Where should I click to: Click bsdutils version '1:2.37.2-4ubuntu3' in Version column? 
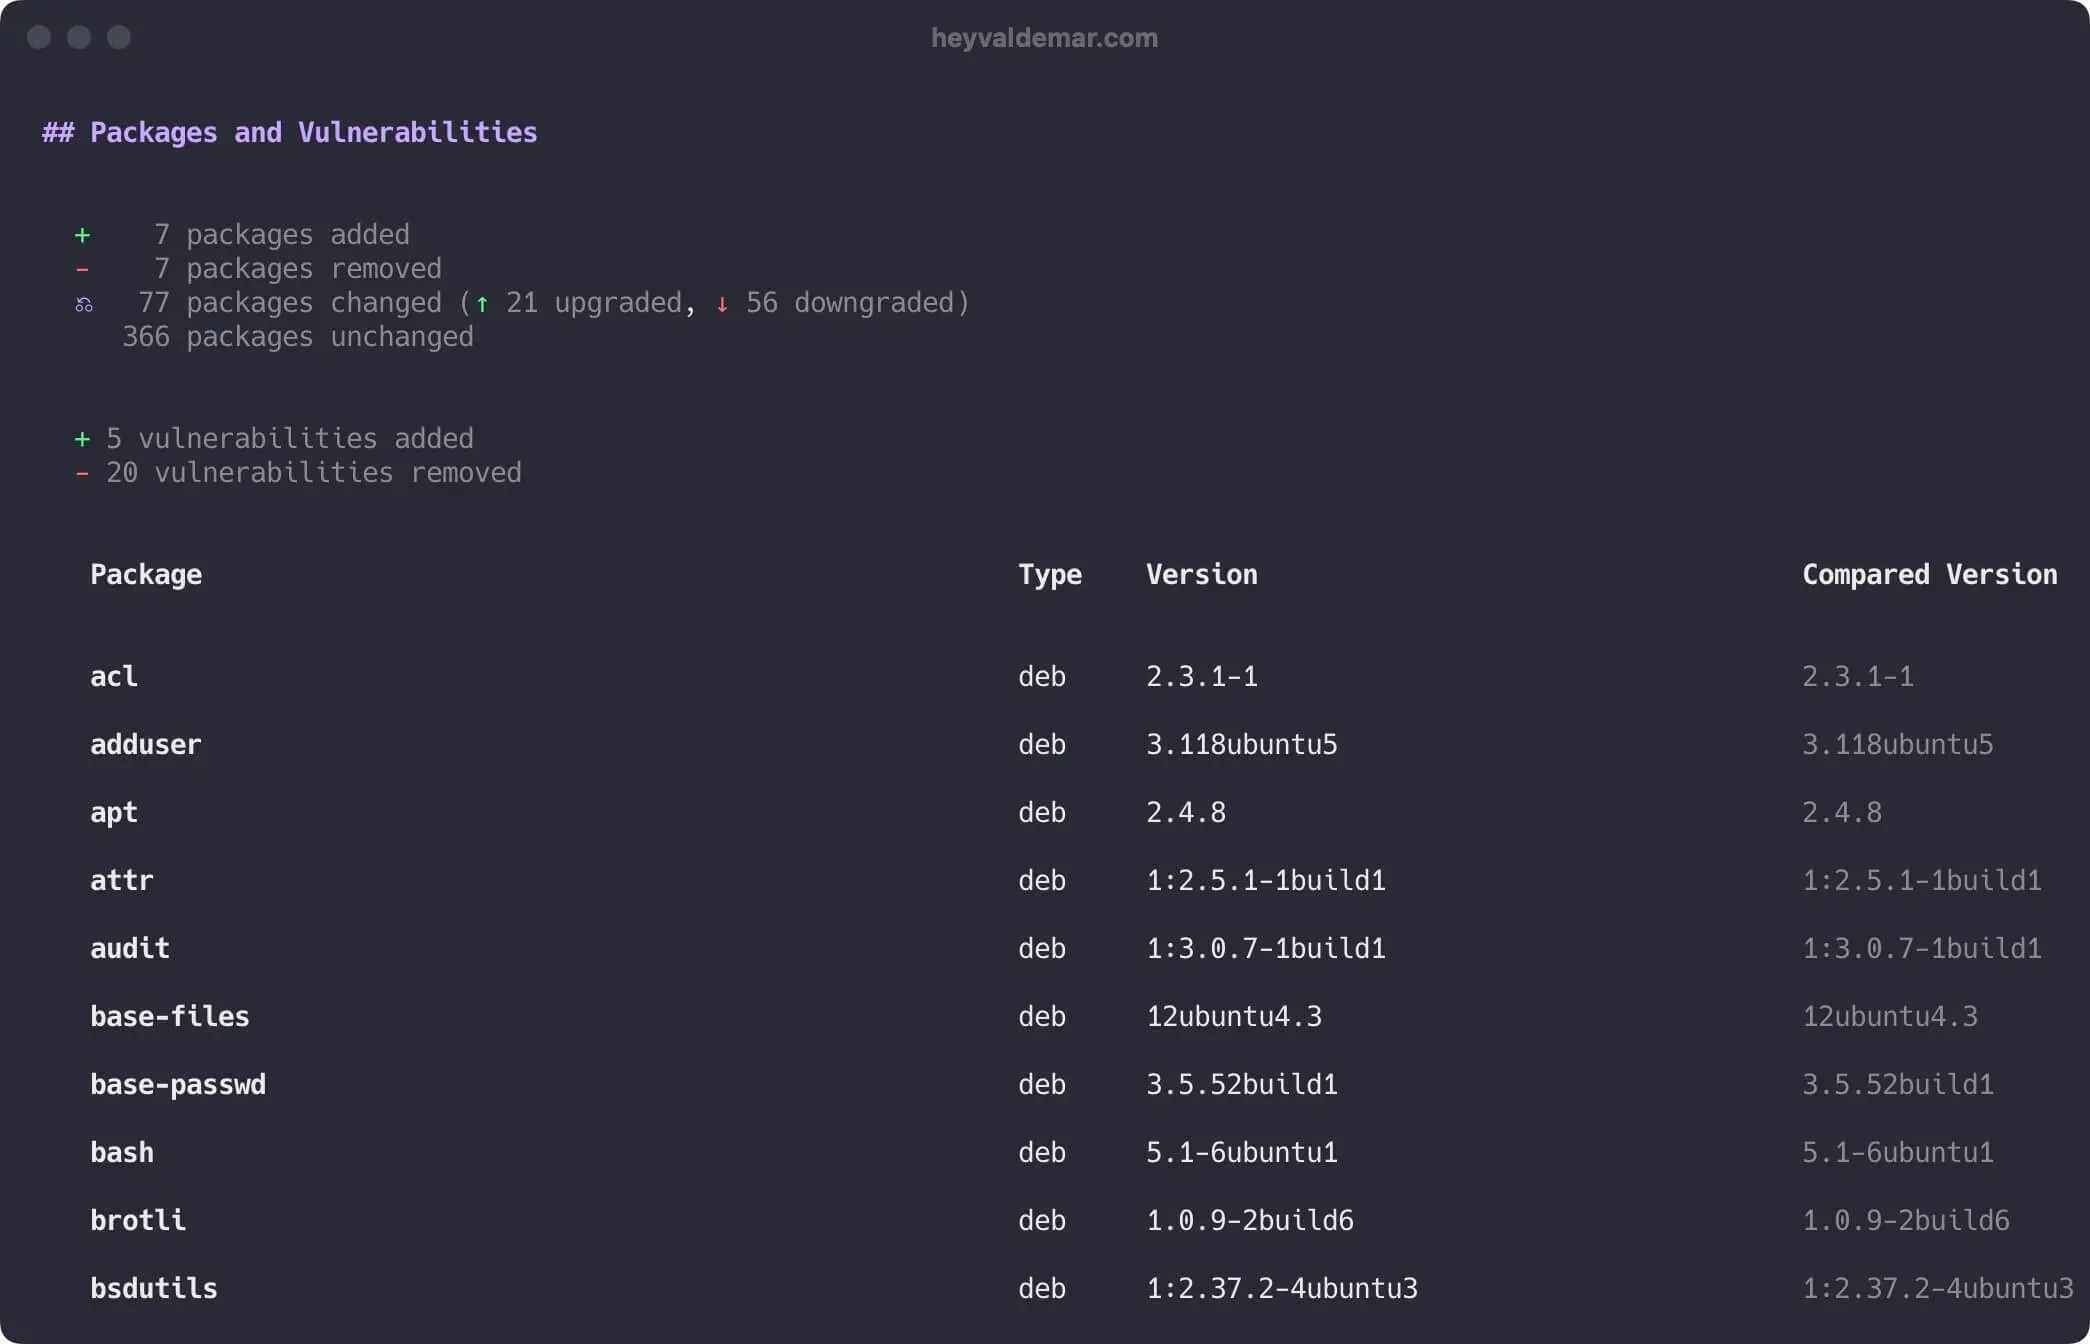coord(1282,1289)
